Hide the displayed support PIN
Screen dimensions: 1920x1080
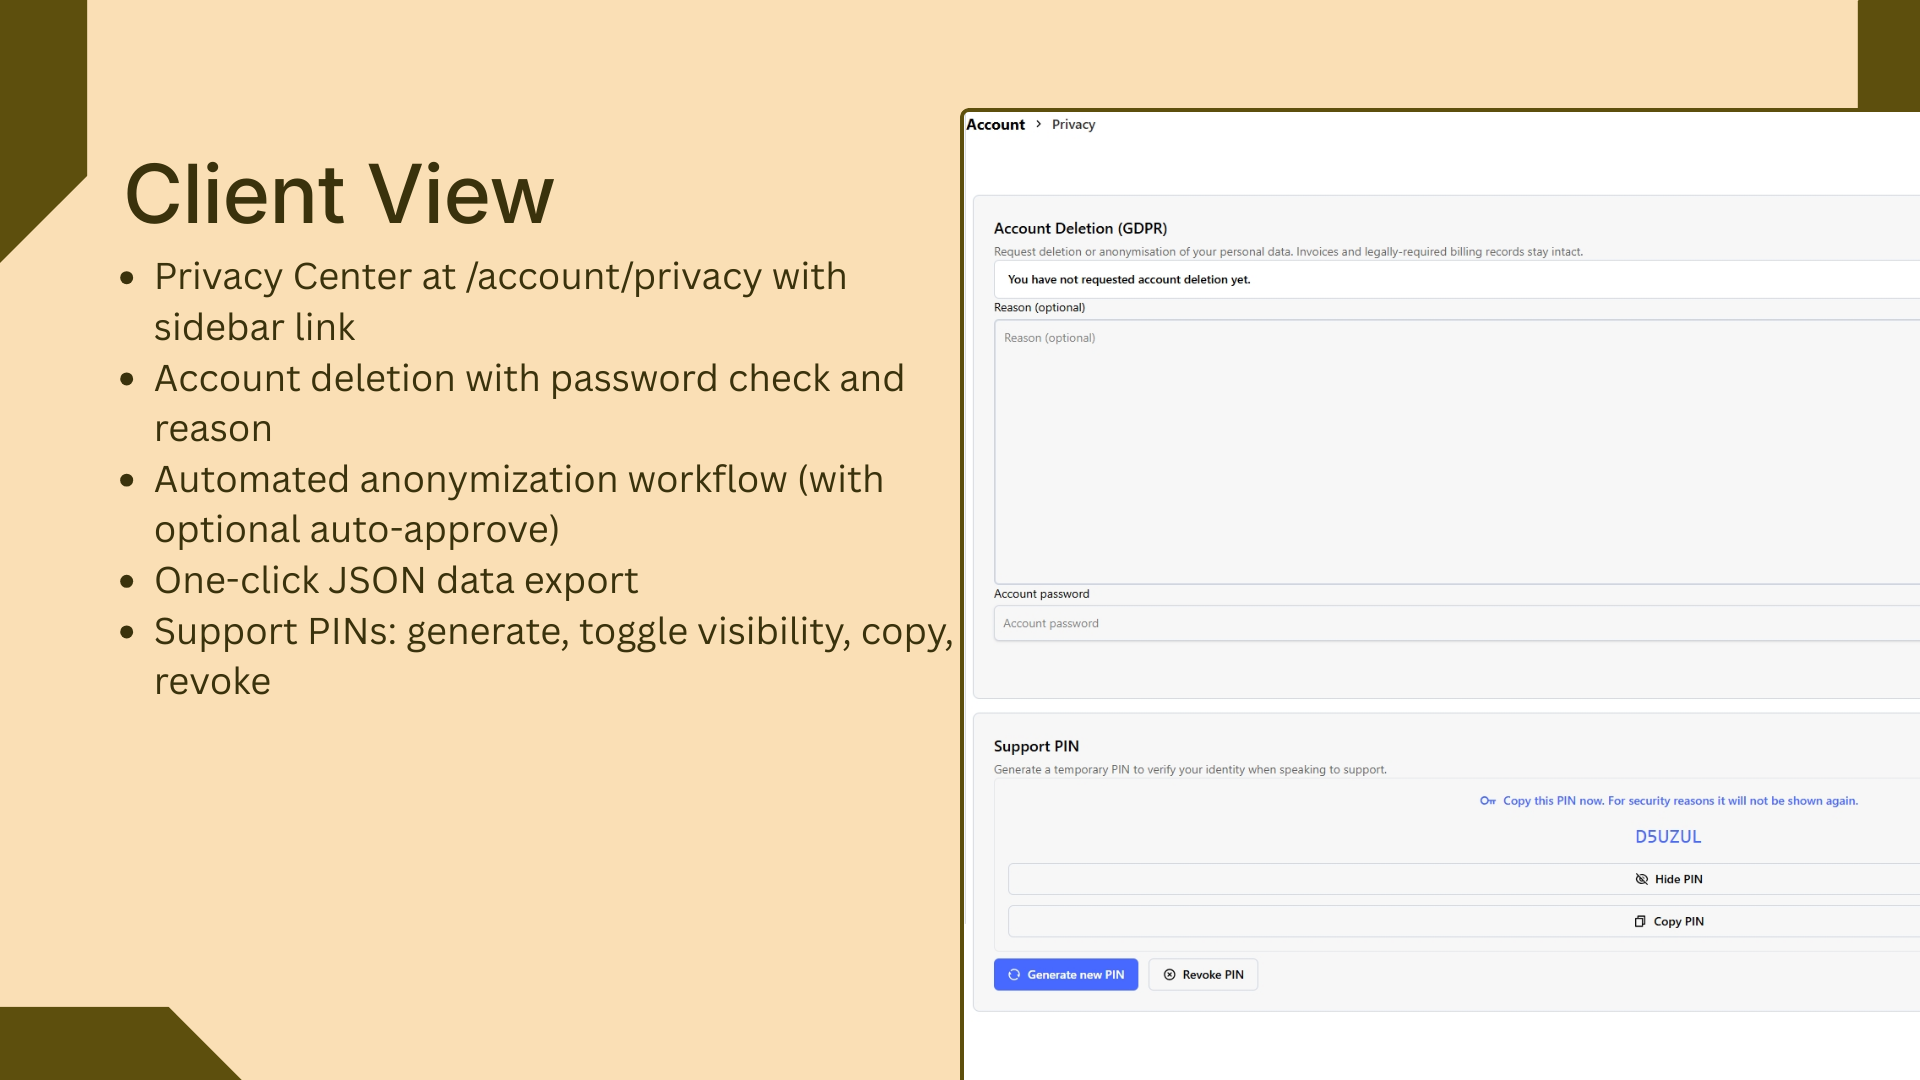1668,879
